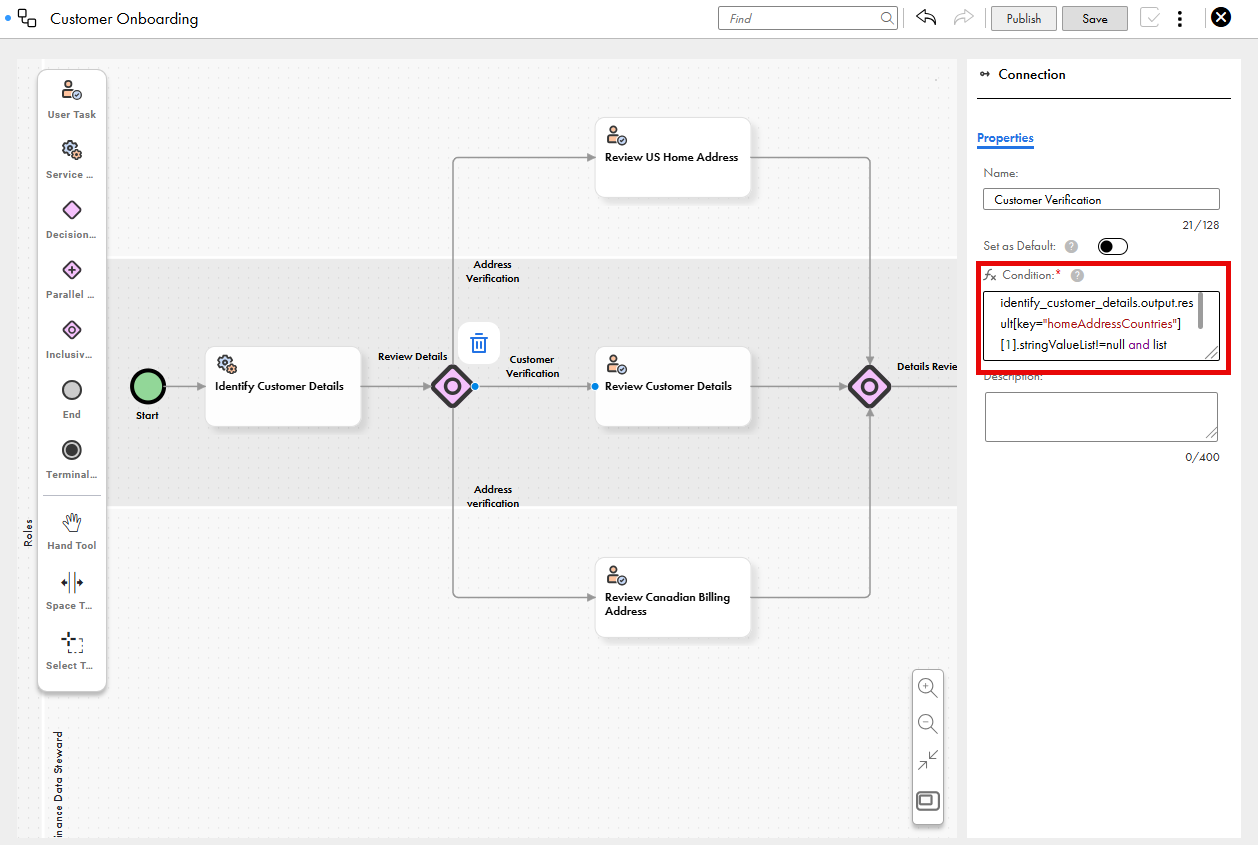Delete connection using trash icon
Image resolution: width=1258 pixels, height=845 pixels.
click(x=479, y=343)
